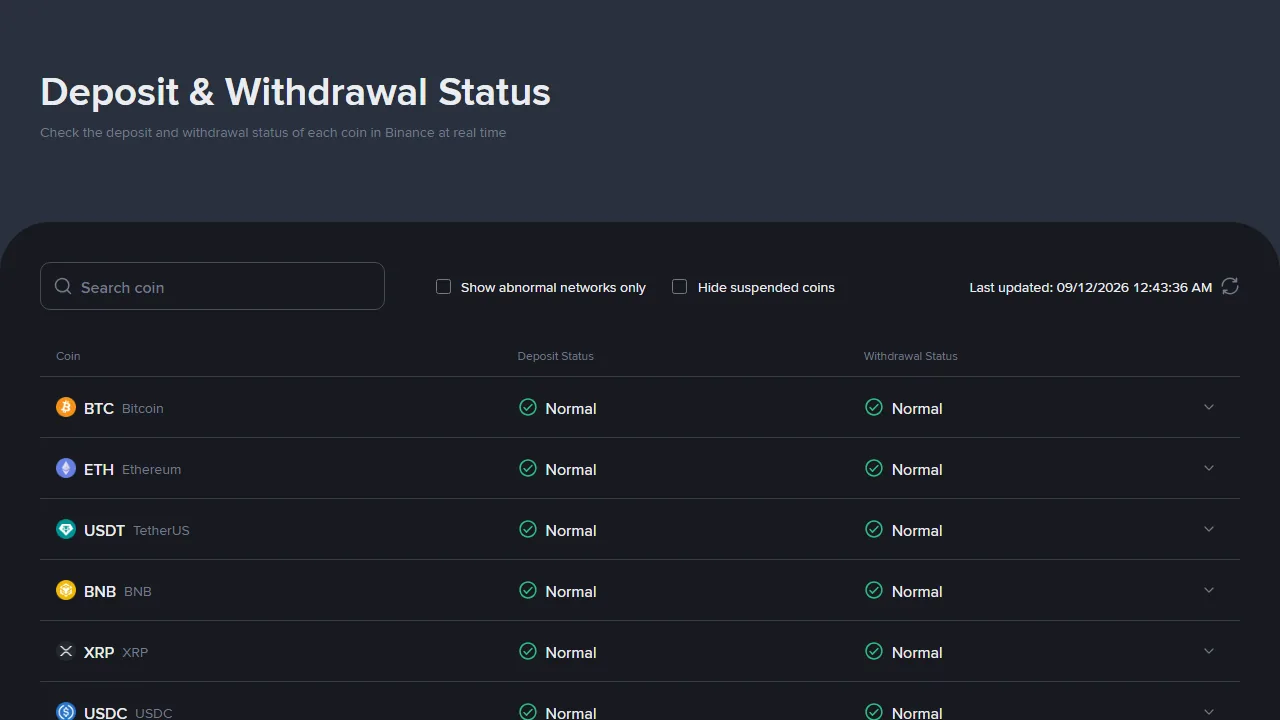Expand the USDC row chevron
The image size is (1280, 720).
pos(1209,712)
